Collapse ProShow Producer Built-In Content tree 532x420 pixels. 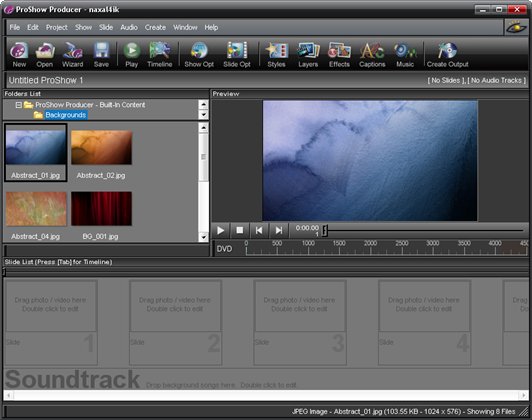pyautogui.click(x=19, y=105)
